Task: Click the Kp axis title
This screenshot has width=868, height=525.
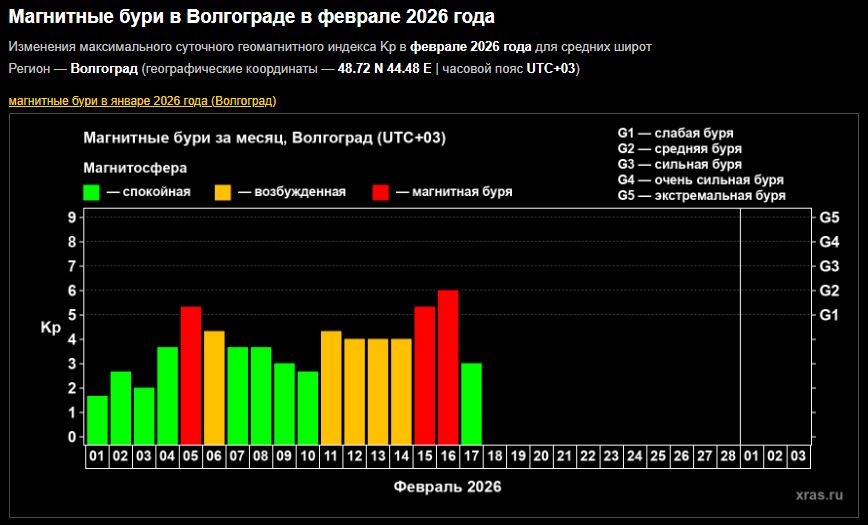Action: pos(50,327)
